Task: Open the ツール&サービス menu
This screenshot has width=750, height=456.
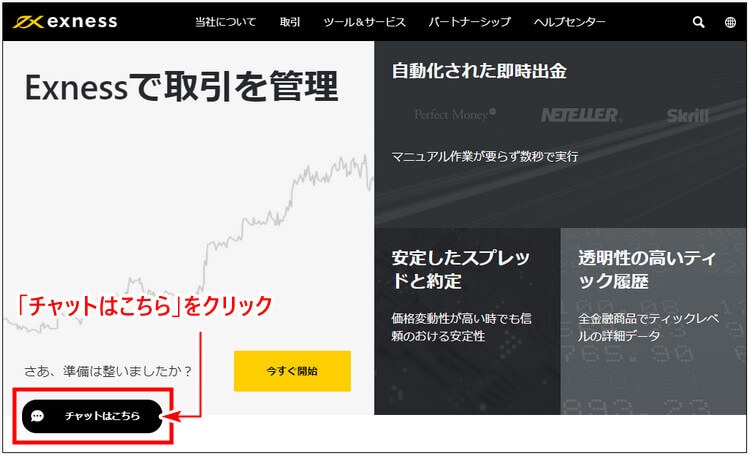Action: tap(364, 22)
